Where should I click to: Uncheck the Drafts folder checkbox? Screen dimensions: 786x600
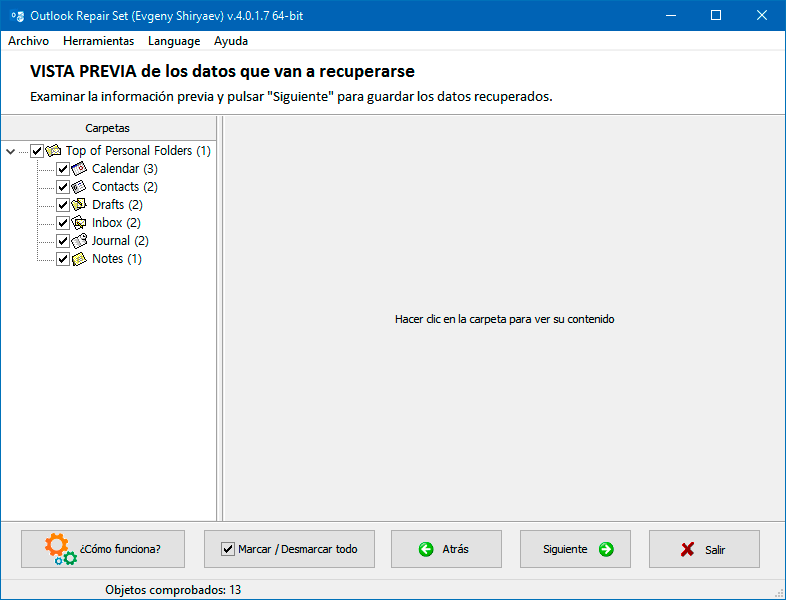pos(63,205)
